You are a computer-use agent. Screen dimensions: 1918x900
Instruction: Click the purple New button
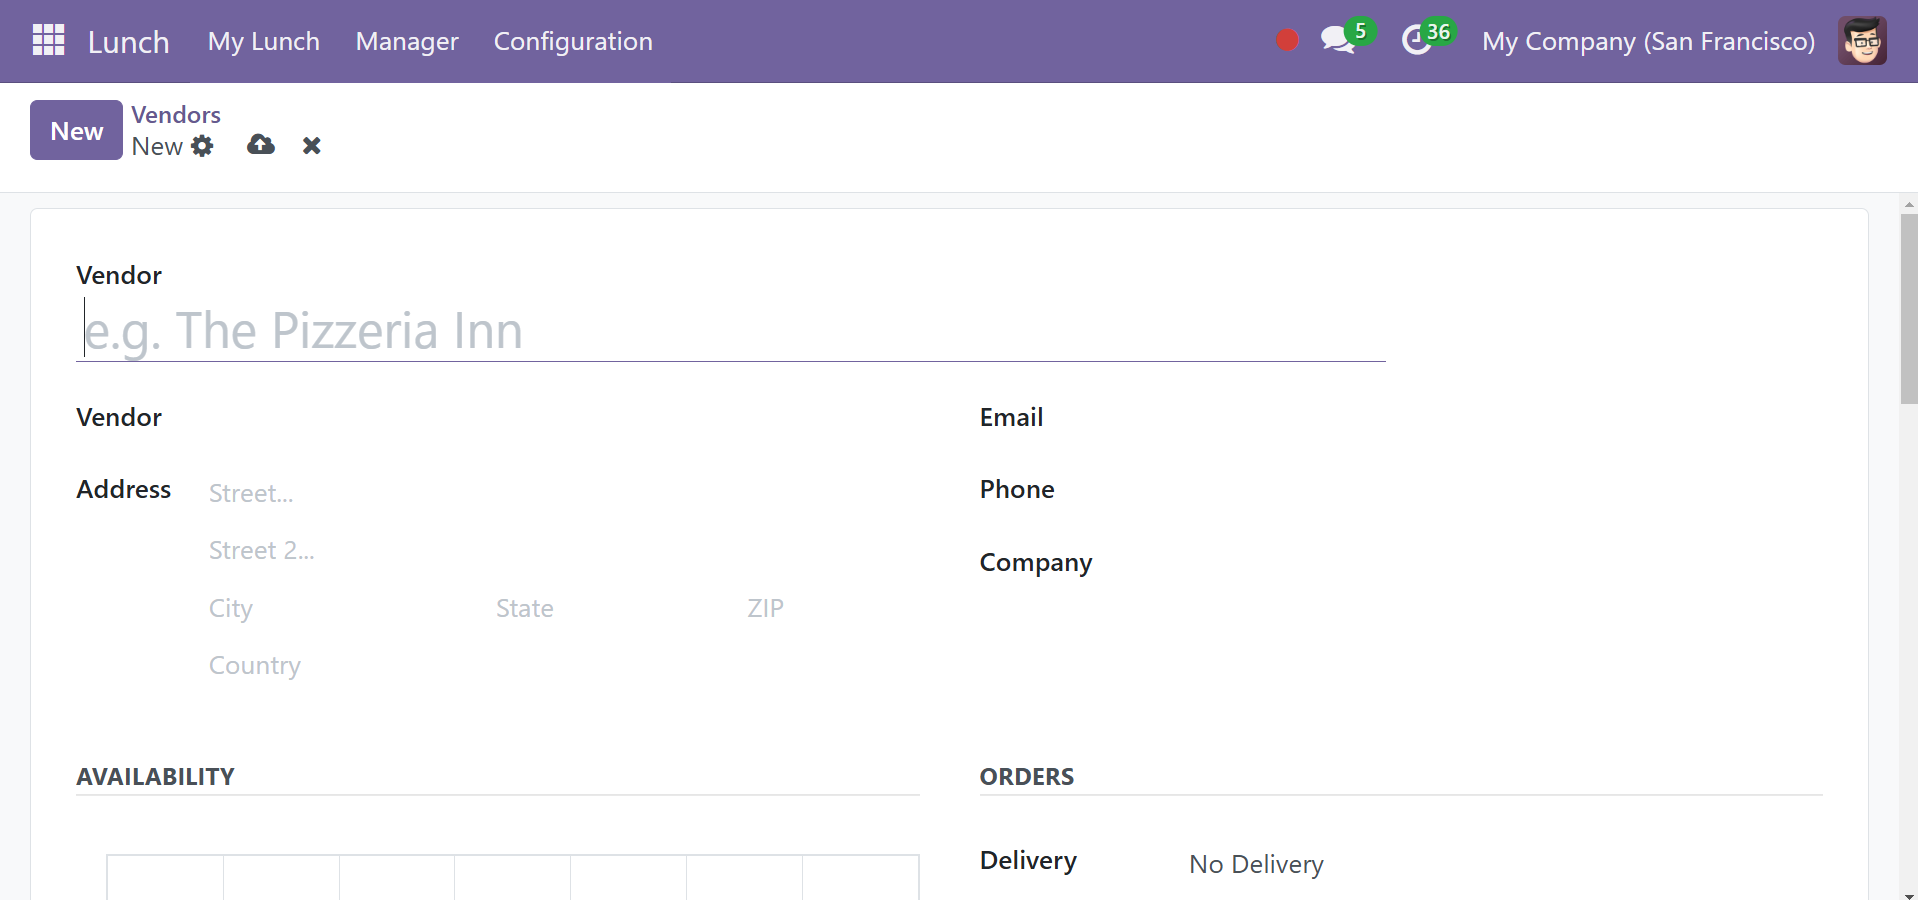[76, 130]
